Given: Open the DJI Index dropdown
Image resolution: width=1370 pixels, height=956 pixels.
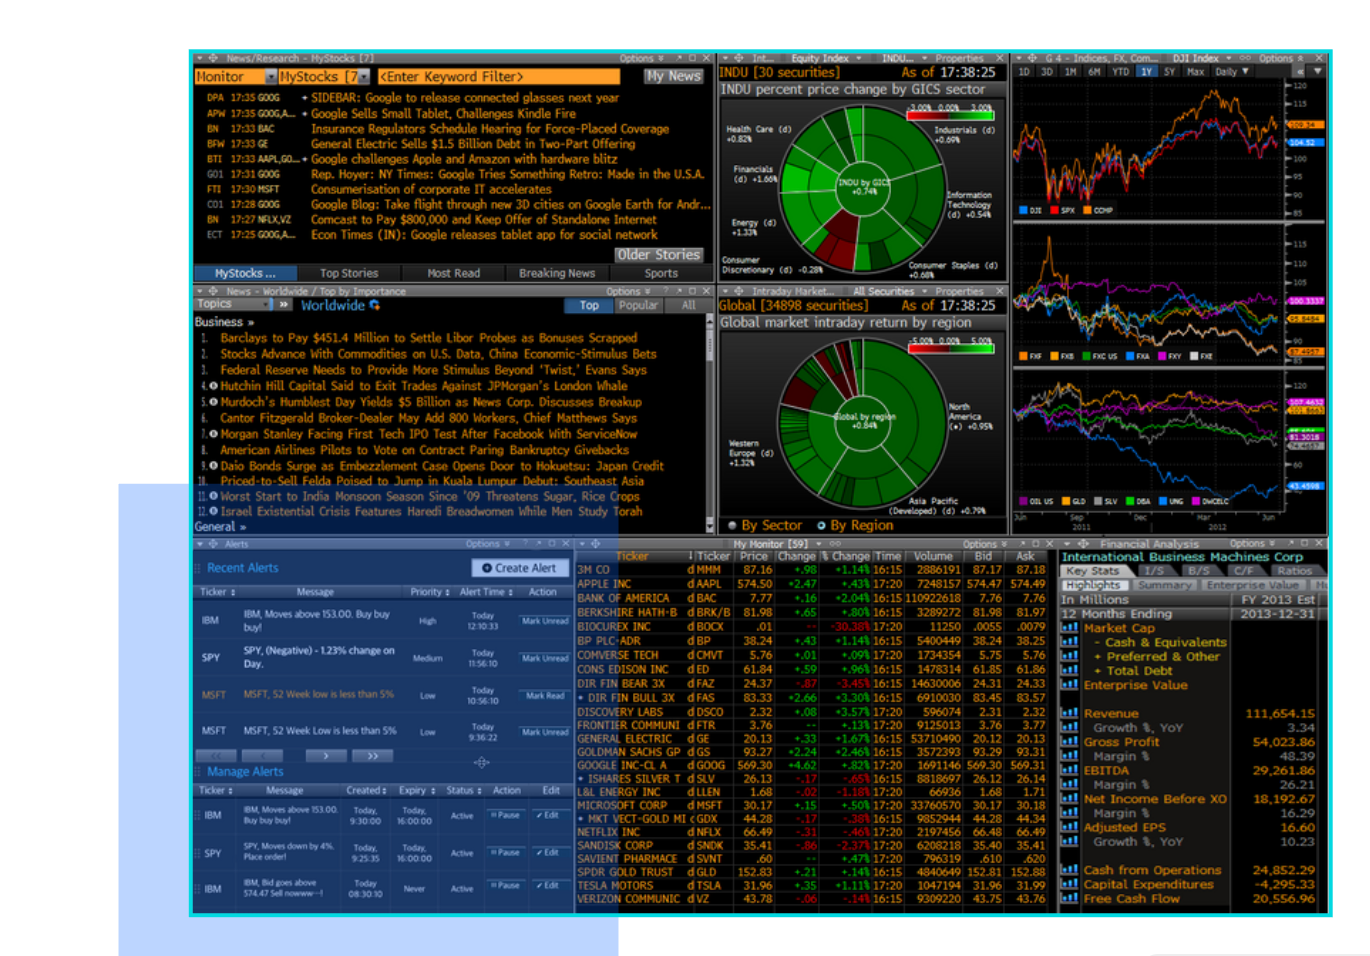Looking at the screenshot, I should (1201, 58).
